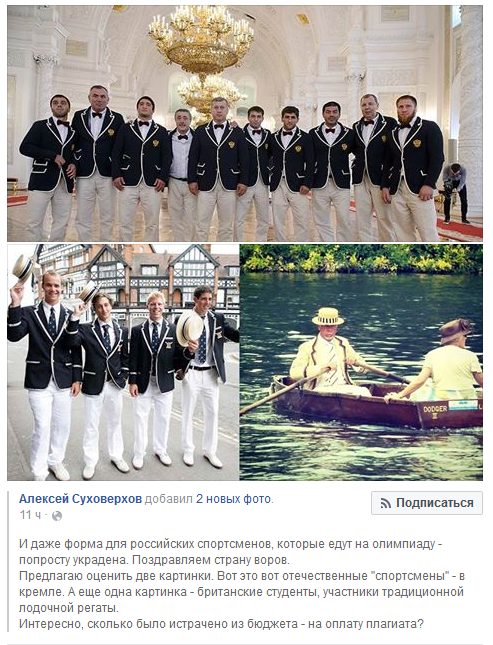The height and width of the screenshot is (645, 493).
Task: Click the DODGER name on the boat
Action: tap(435, 409)
